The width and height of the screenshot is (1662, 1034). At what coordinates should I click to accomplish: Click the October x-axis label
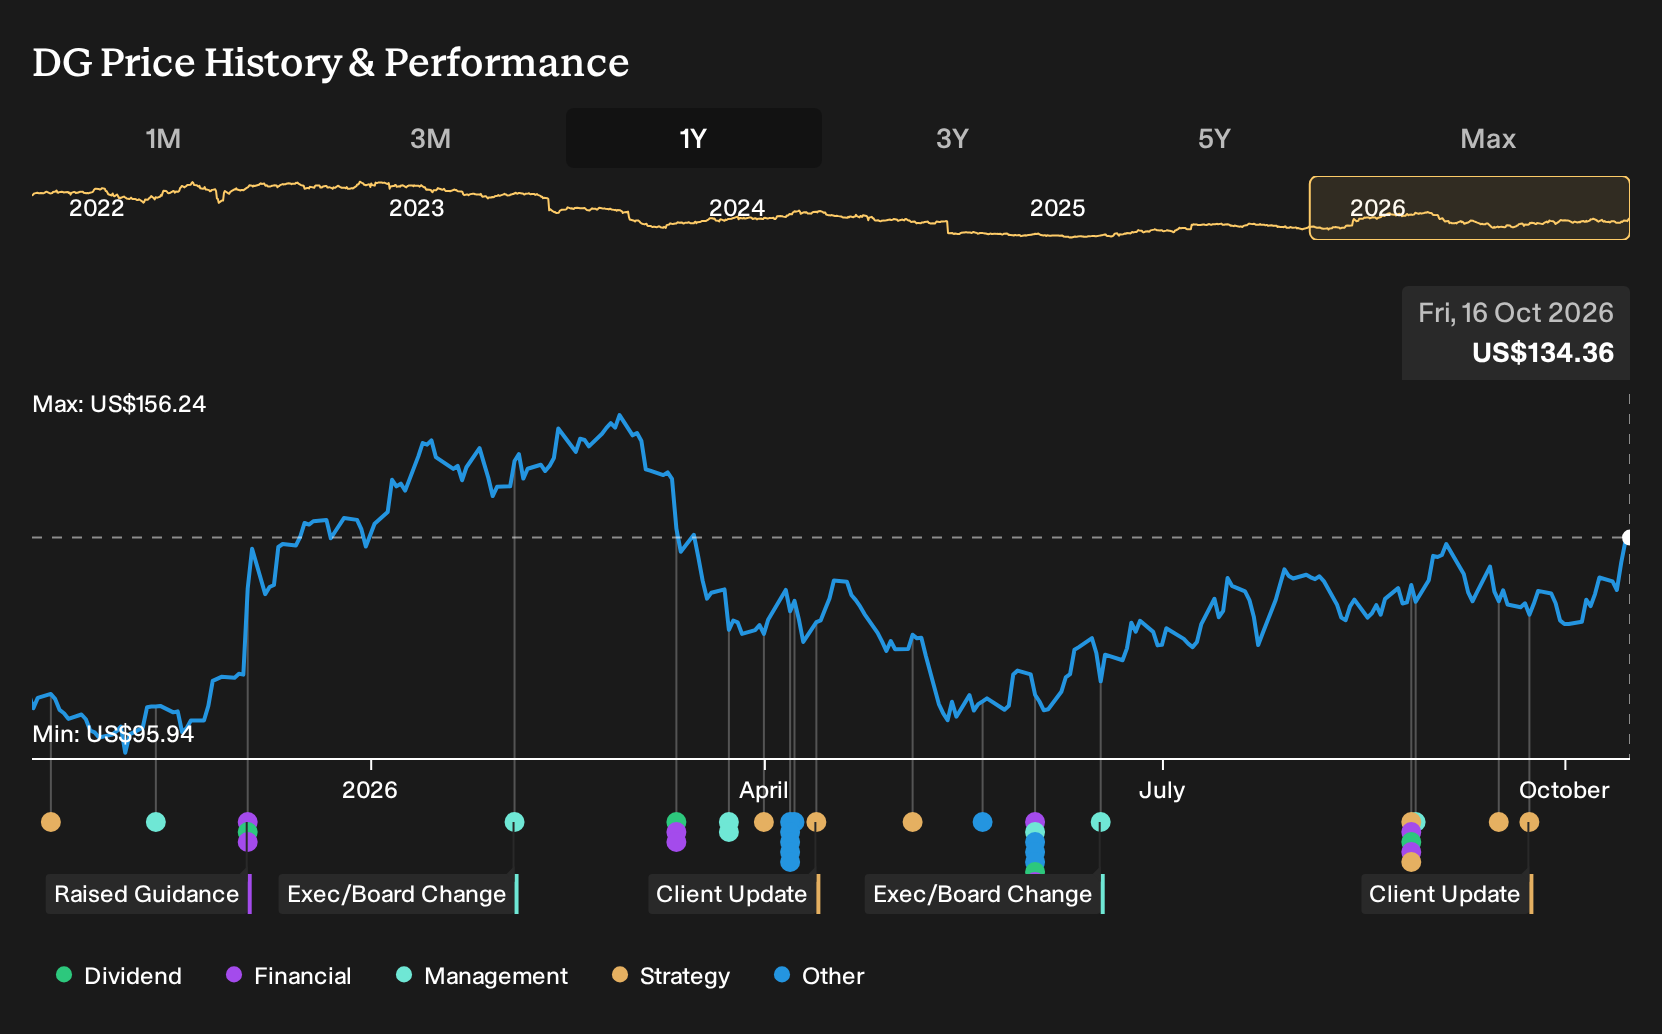pos(1564,790)
